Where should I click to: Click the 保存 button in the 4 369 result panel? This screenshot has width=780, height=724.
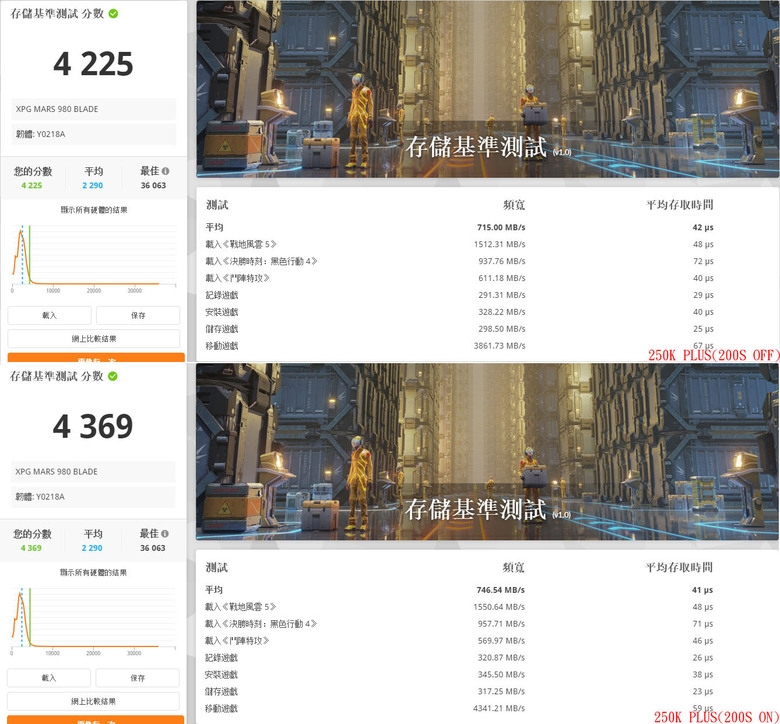(x=137, y=678)
